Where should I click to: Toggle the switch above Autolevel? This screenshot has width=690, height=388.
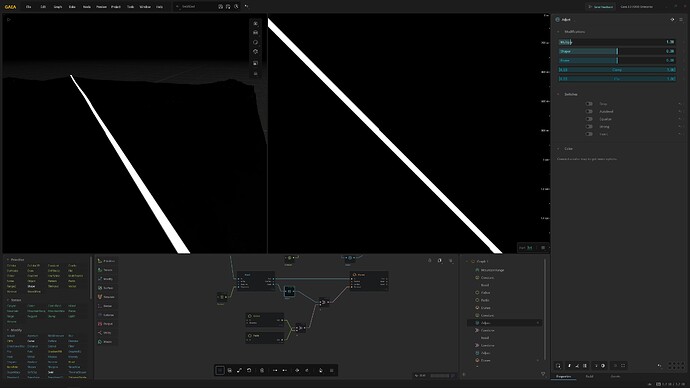click(x=589, y=104)
